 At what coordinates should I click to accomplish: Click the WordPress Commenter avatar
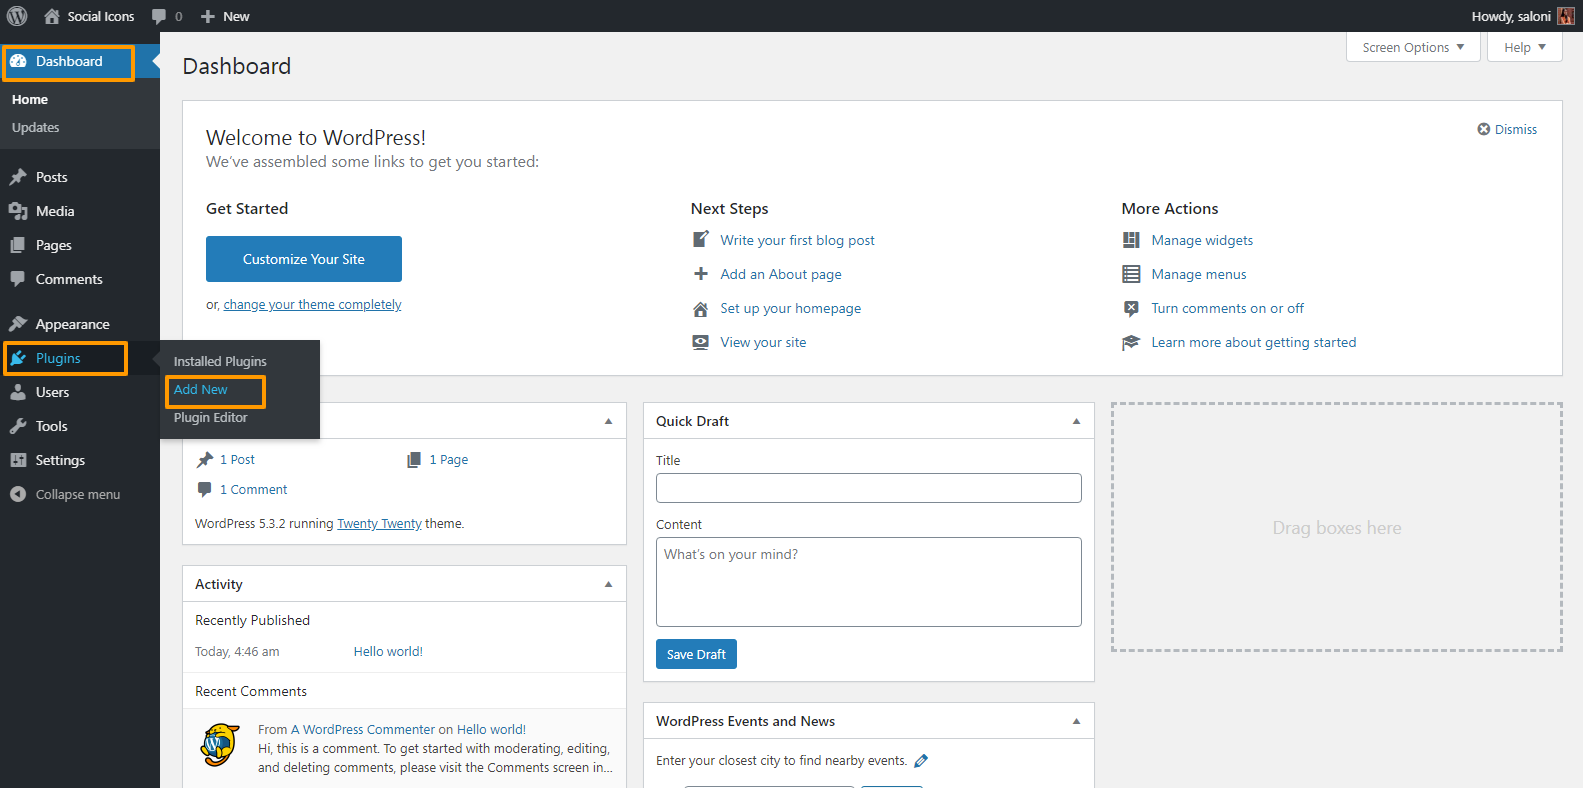(x=220, y=746)
